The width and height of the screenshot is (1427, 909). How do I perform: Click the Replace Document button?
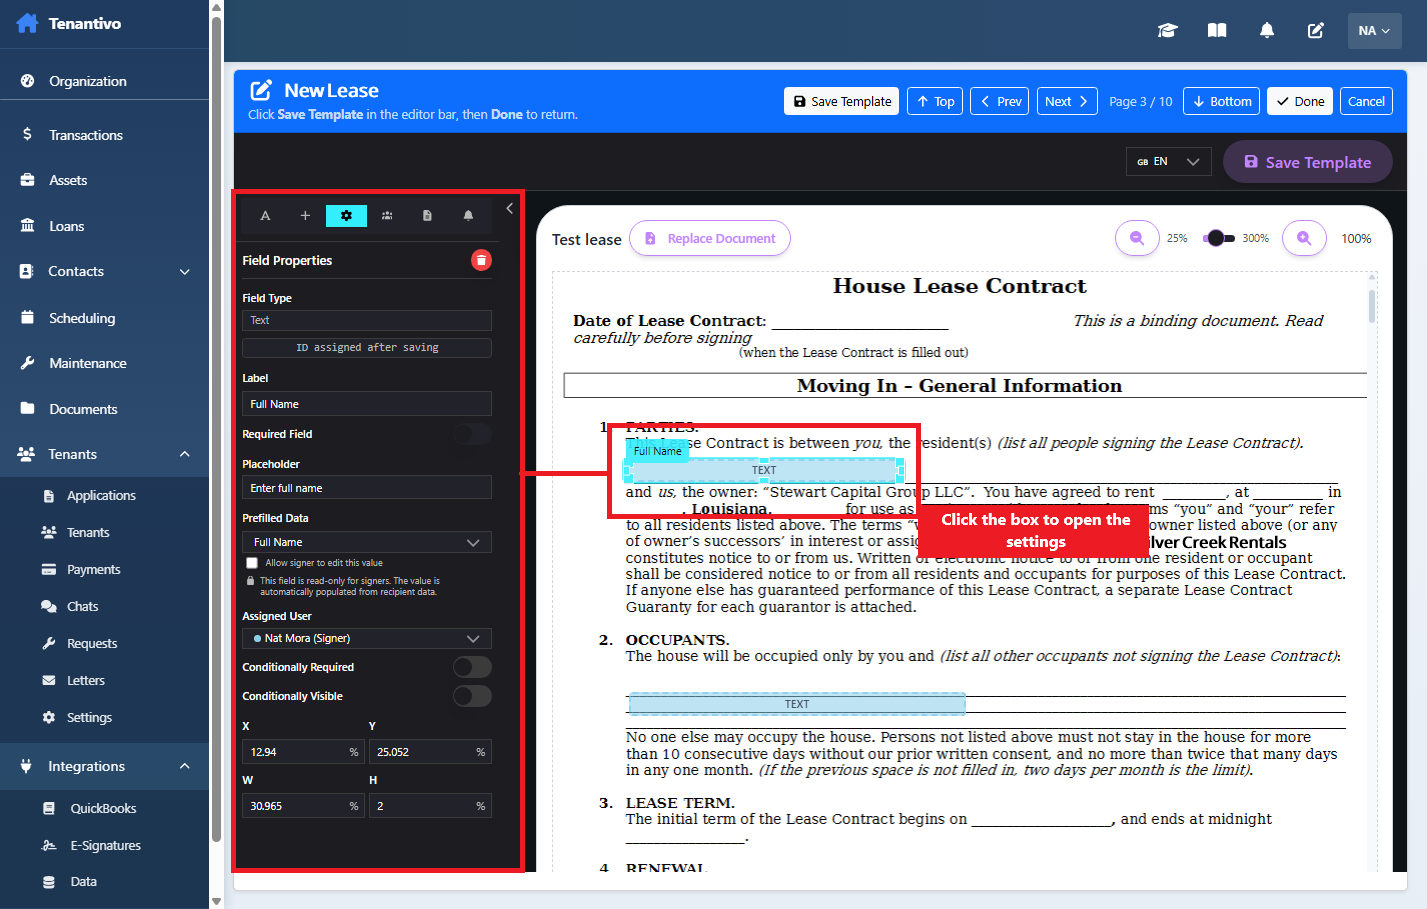(710, 238)
